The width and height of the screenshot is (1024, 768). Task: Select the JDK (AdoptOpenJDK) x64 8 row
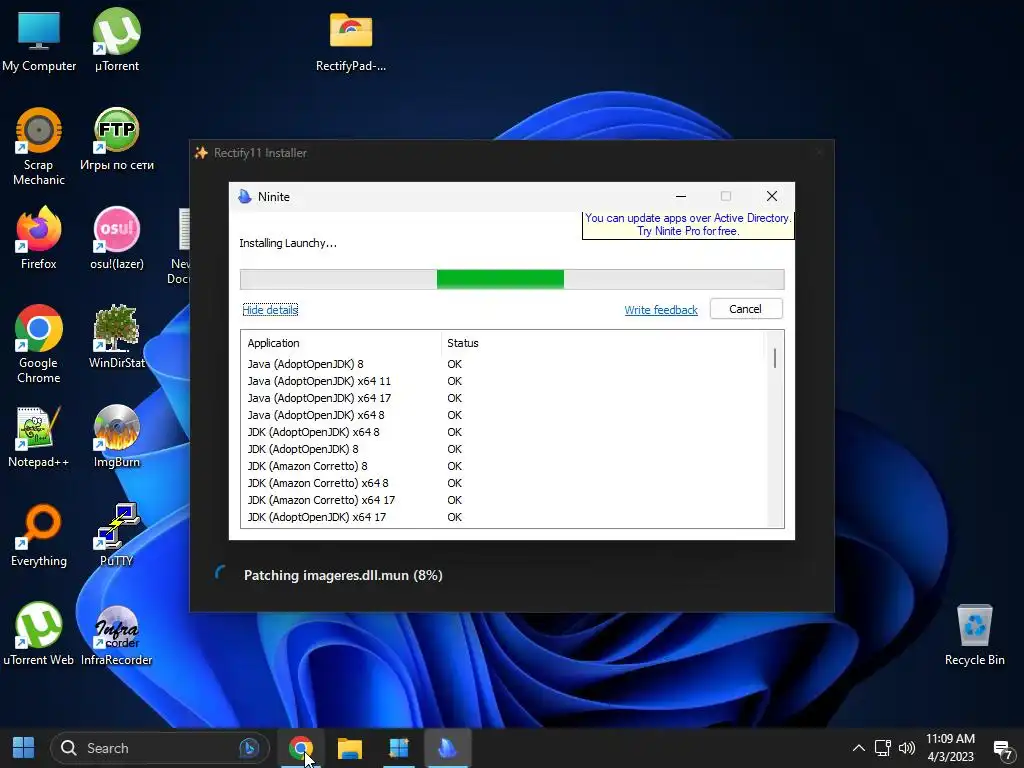point(503,432)
